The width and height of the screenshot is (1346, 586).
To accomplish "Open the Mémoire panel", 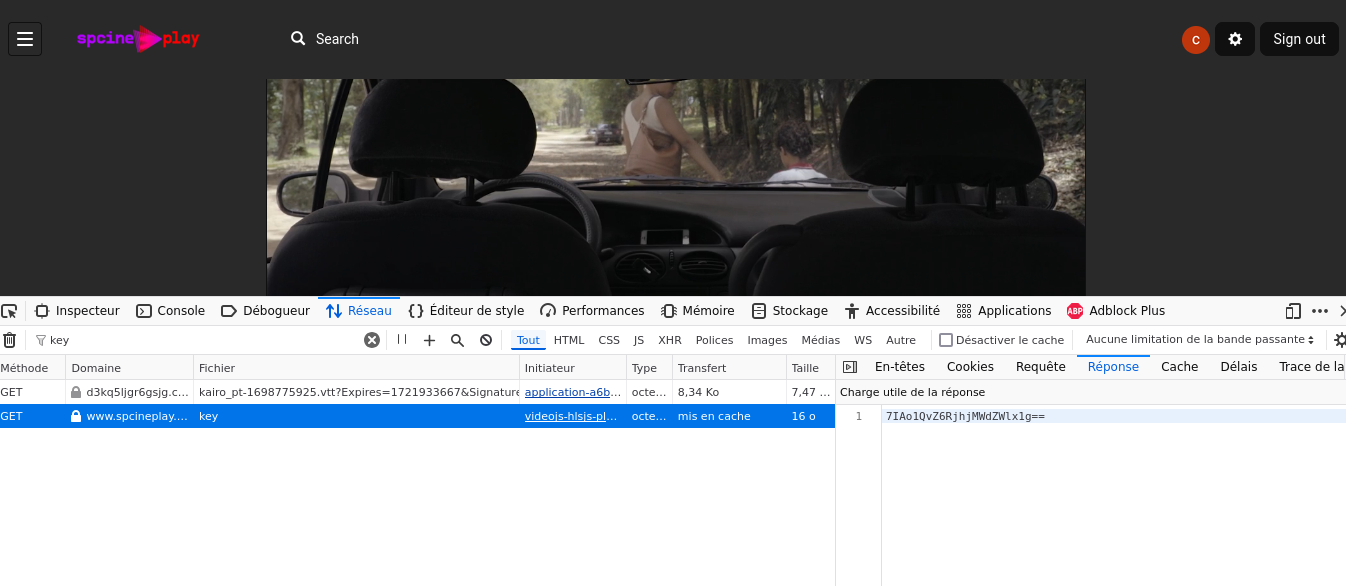I will pyautogui.click(x=698, y=311).
